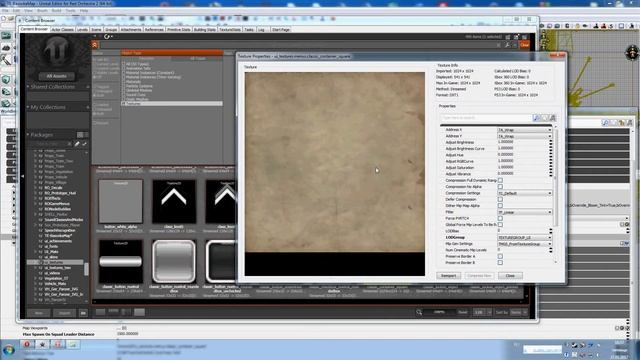This screenshot has height=360, width=640.
Task: Click the Close button in Texture Properties
Action: coord(510,276)
